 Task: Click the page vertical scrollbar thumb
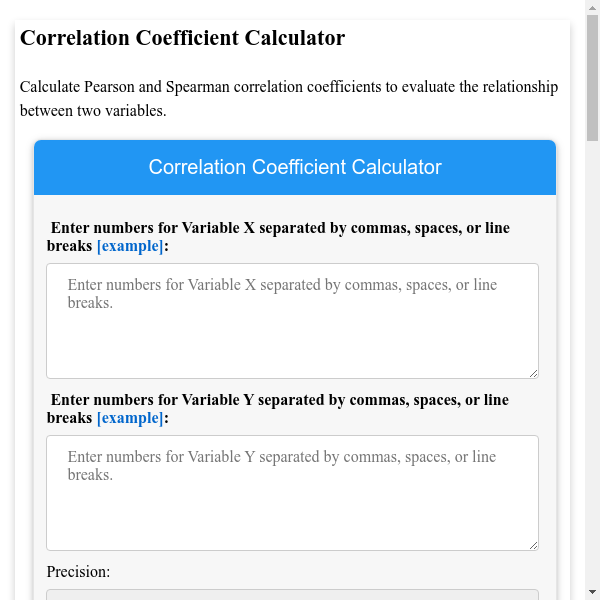click(592, 80)
